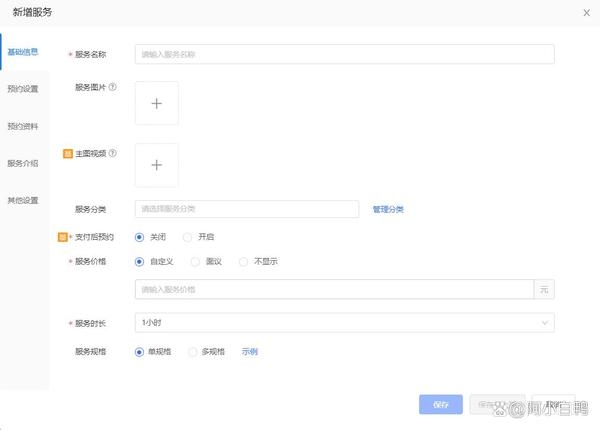This screenshot has height=430, width=600.
Task: Click the 服务分类 field label
Action: [90, 209]
